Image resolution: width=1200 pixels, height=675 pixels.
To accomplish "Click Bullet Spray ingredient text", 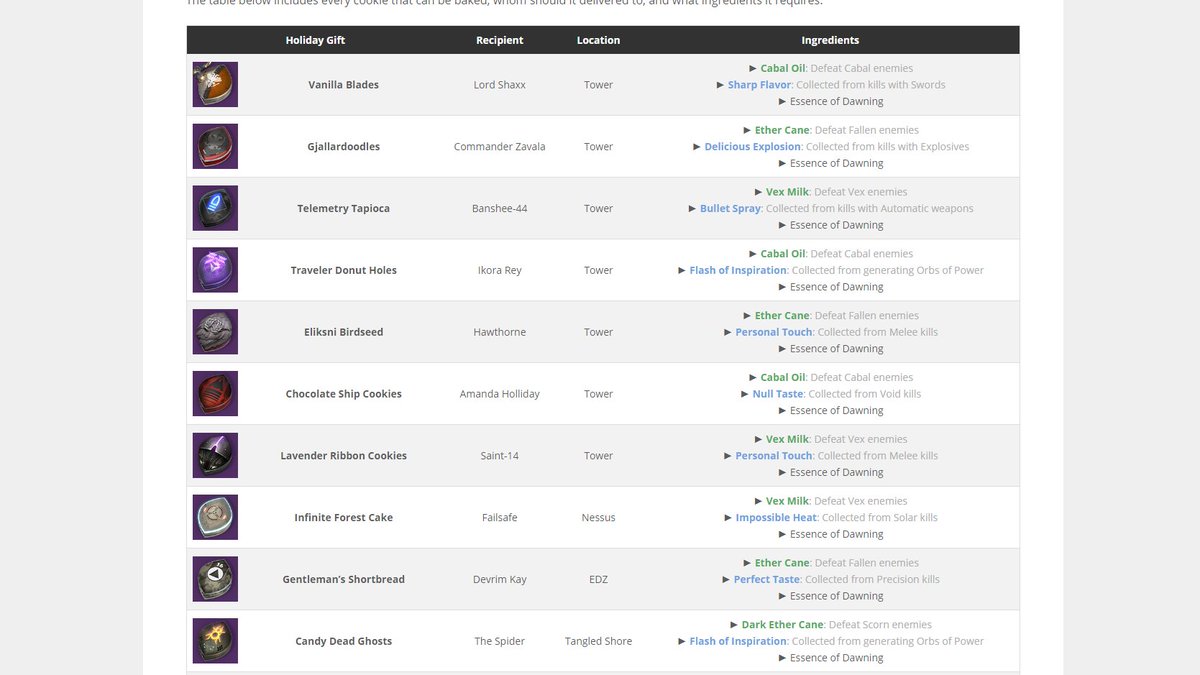I will [x=730, y=209].
